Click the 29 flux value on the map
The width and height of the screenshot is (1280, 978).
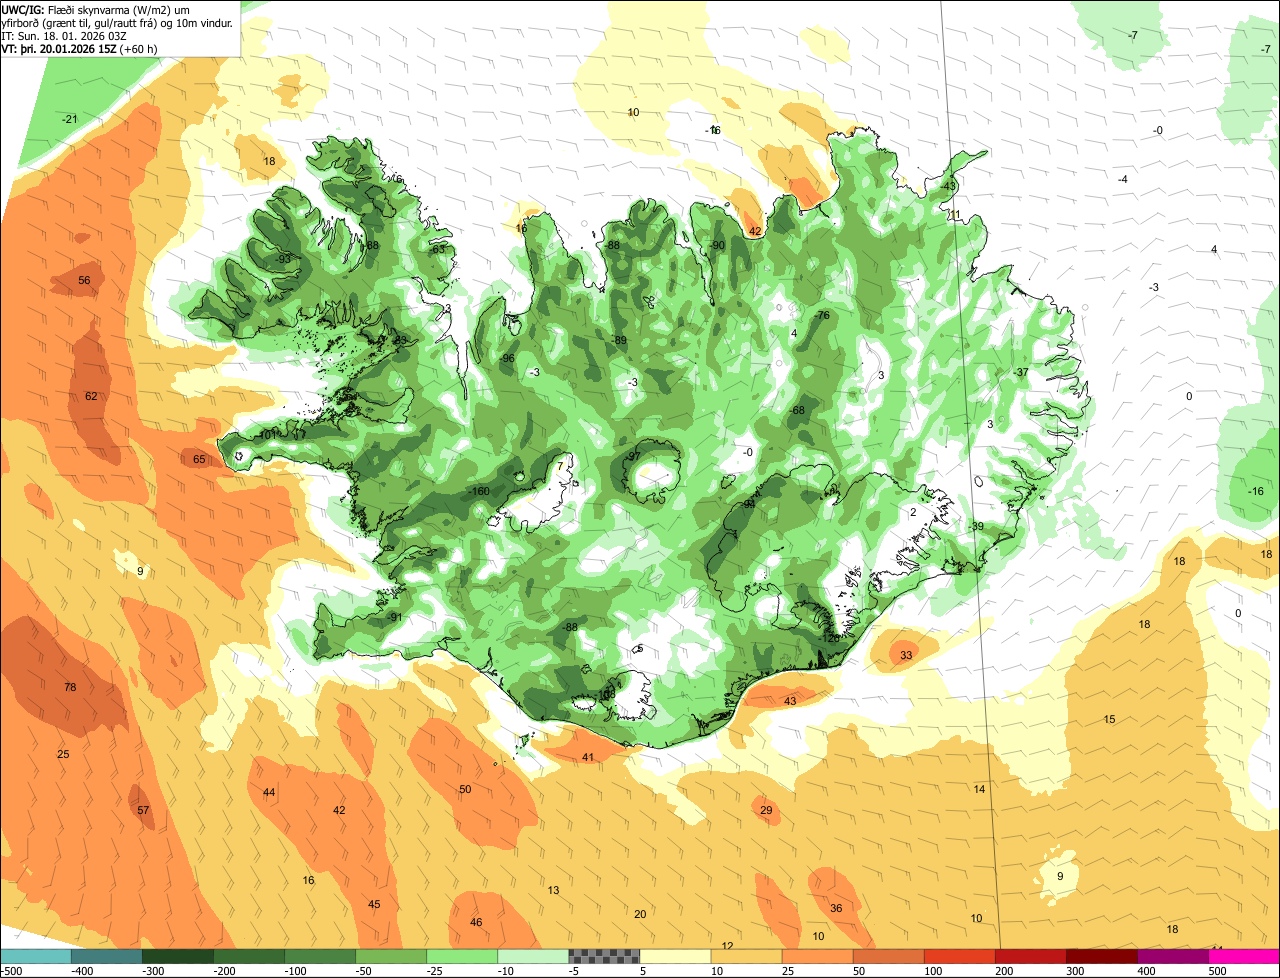(766, 810)
